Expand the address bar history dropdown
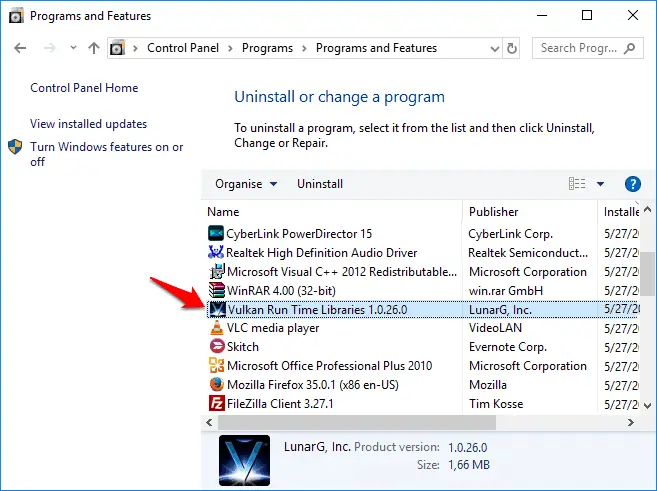Image resolution: width=657 pixels, height=491 pixels. pyautogui.click(x=495, y=49)
